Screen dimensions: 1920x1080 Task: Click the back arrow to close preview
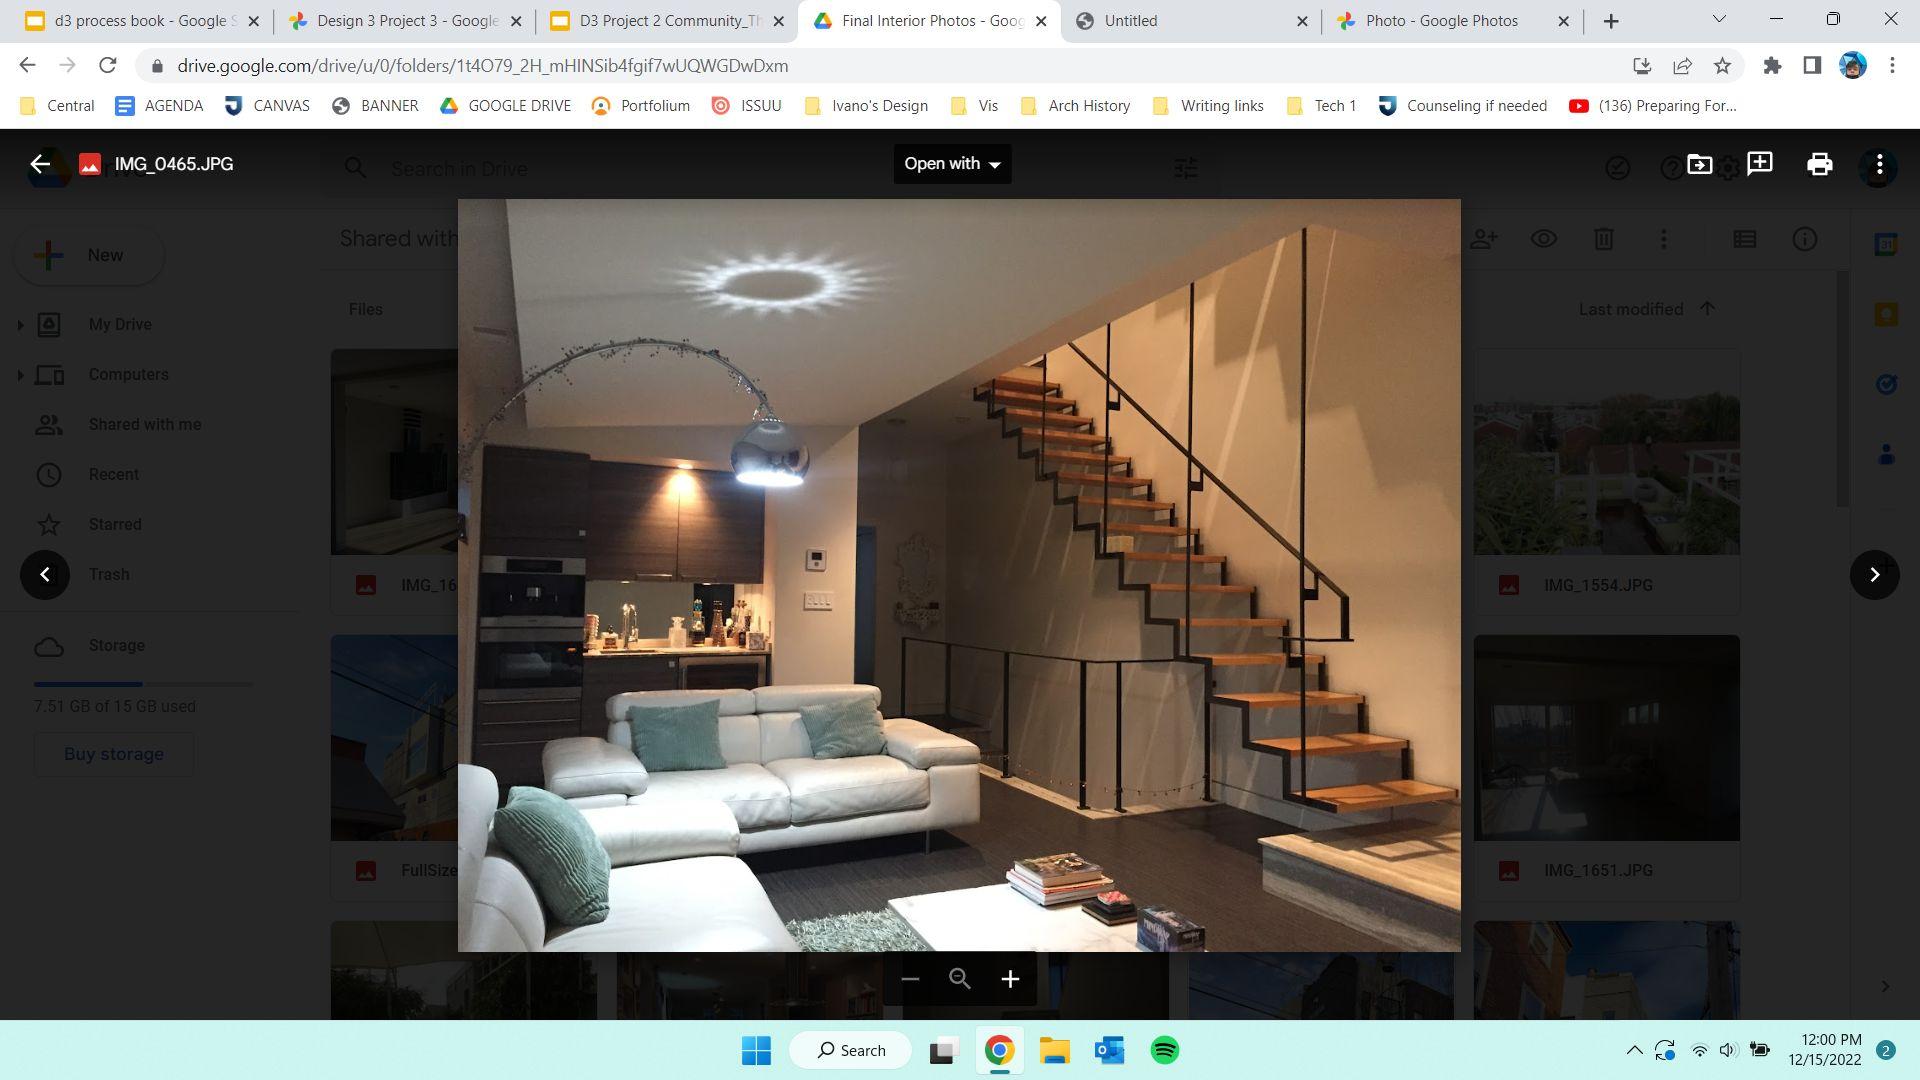40,164
